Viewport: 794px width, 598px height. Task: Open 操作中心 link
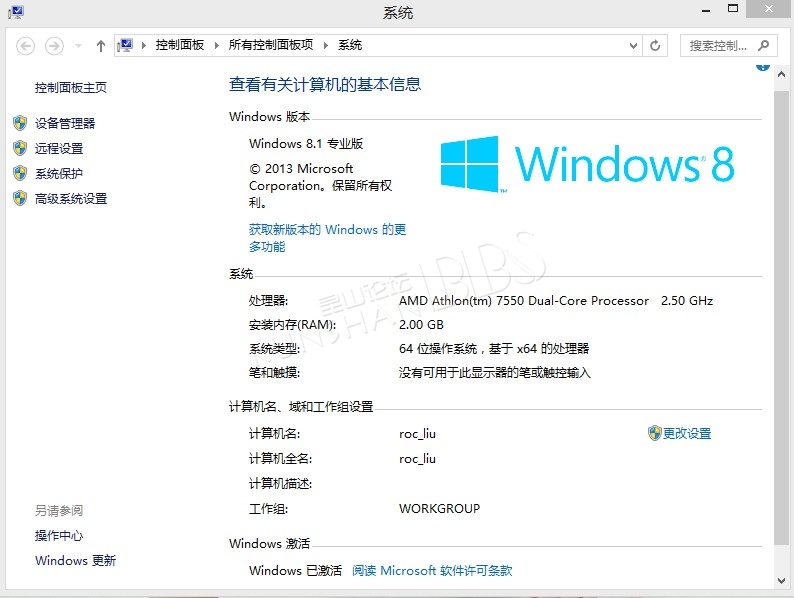point(59,535)
